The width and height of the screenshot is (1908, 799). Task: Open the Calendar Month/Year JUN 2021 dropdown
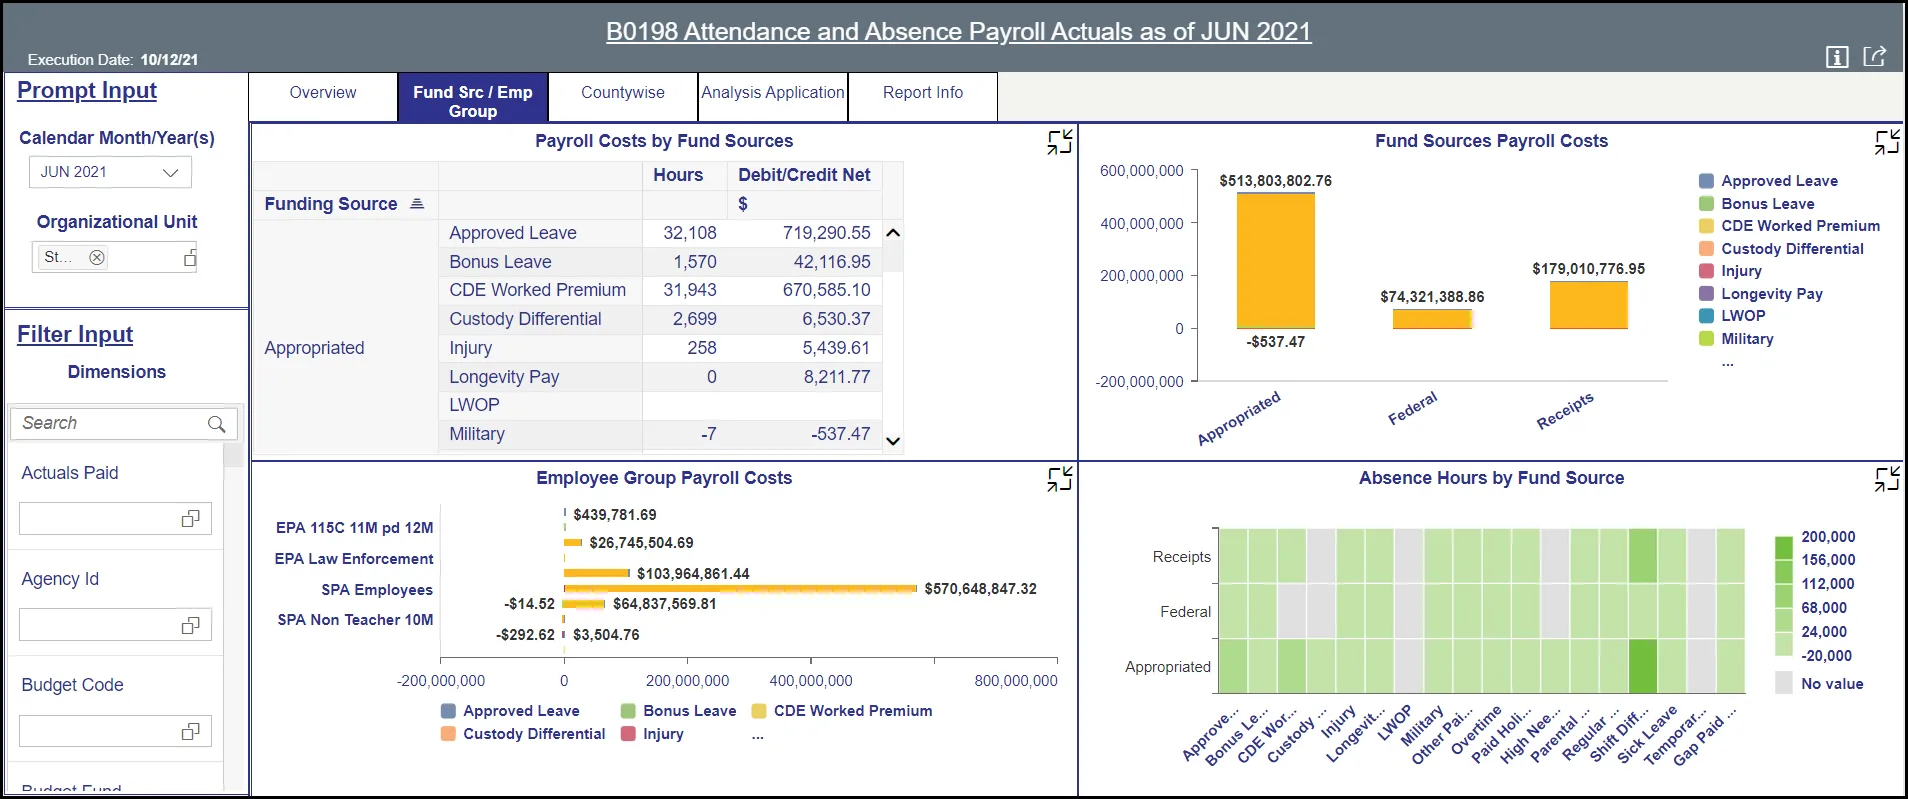[x=170, y=172]
